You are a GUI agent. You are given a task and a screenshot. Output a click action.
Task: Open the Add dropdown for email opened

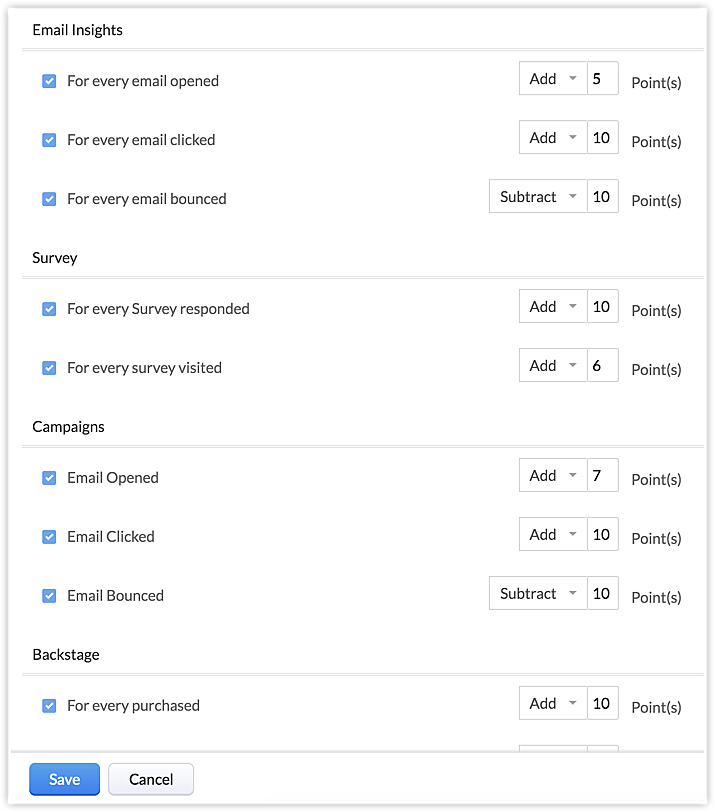552,79
